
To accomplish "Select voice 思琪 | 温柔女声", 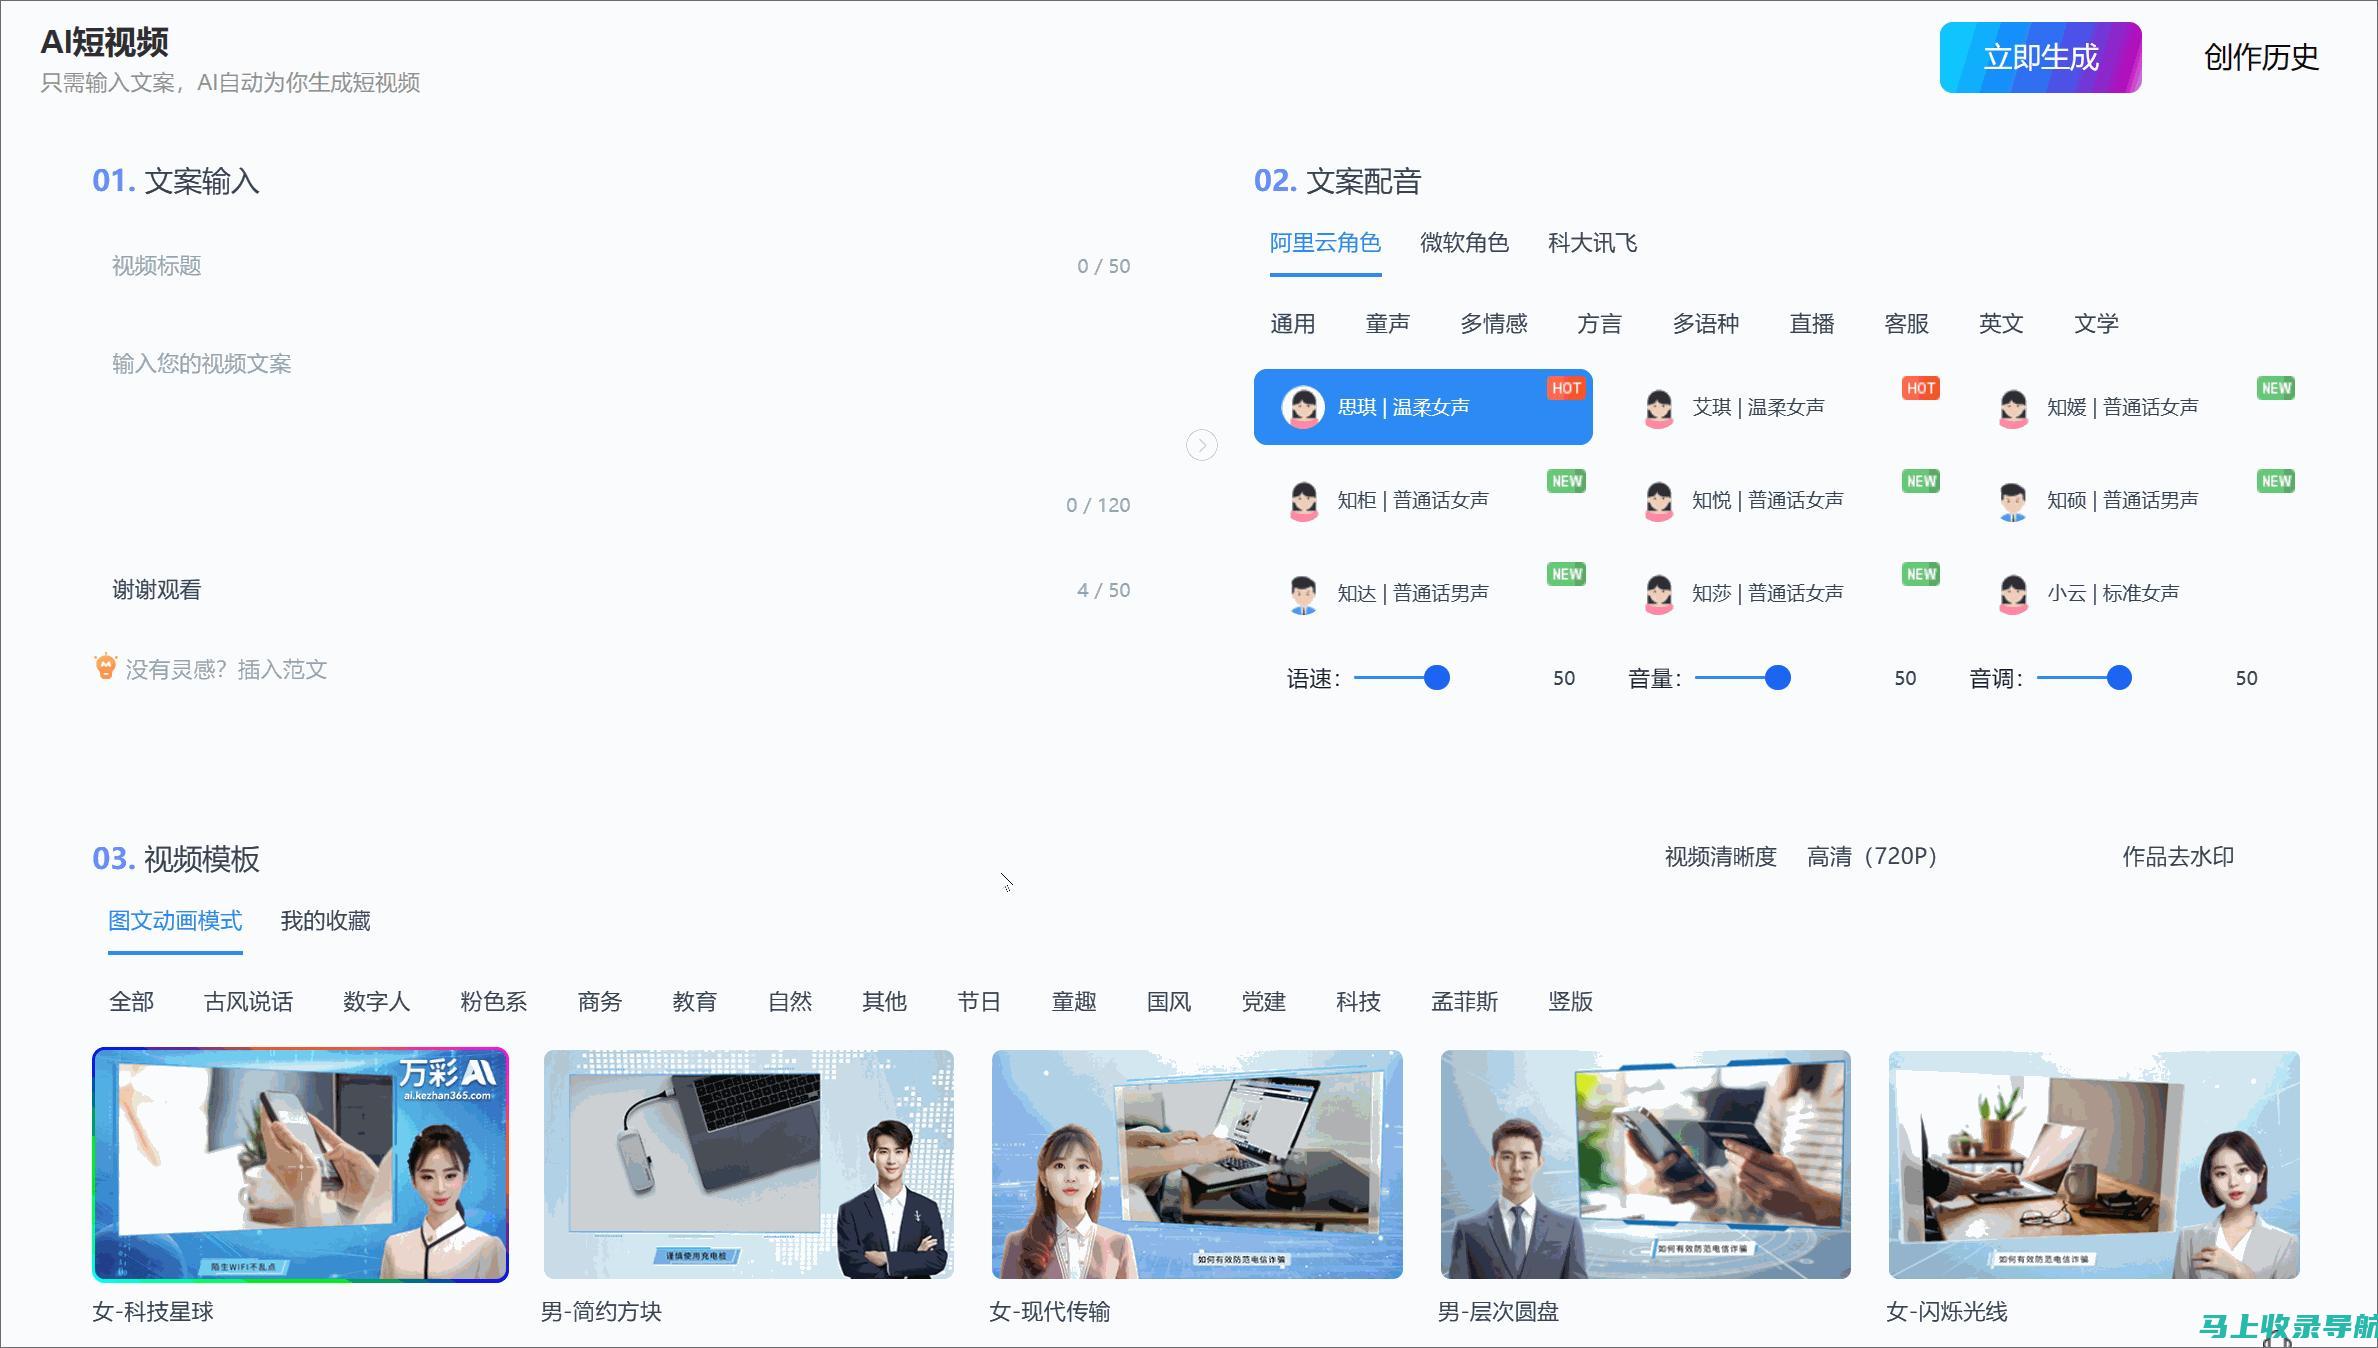I will (1423, 407).
